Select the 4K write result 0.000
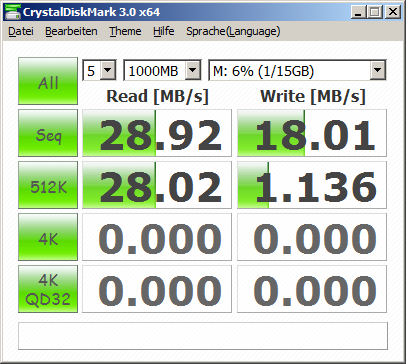This screenshot has width=406, height=364. 312,237
